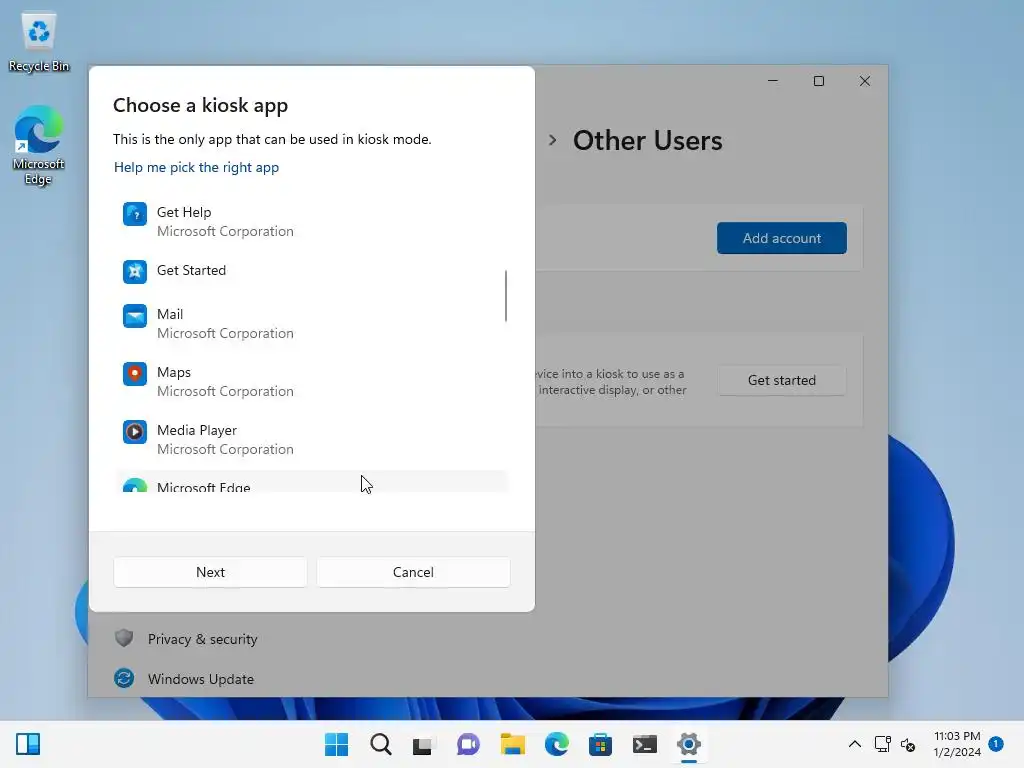Open the Chat taskbar icon
Image resolution: width=1024 pixels, height=768 pixels.
click(x=468, y=744)
